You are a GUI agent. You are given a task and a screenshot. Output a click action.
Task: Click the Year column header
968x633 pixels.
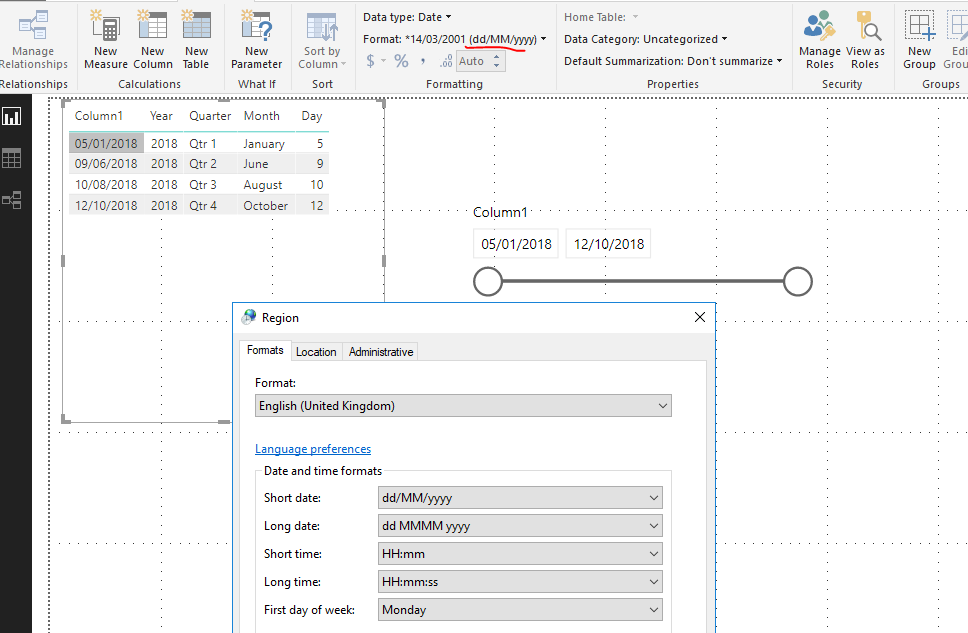161,116
